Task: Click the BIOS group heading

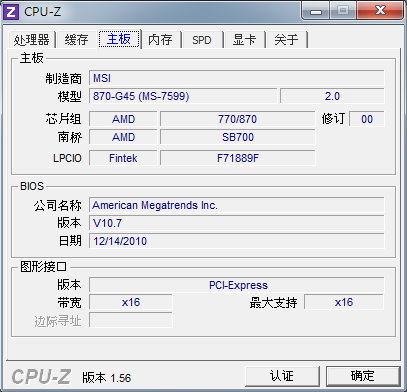Action: tap(32, 186)
